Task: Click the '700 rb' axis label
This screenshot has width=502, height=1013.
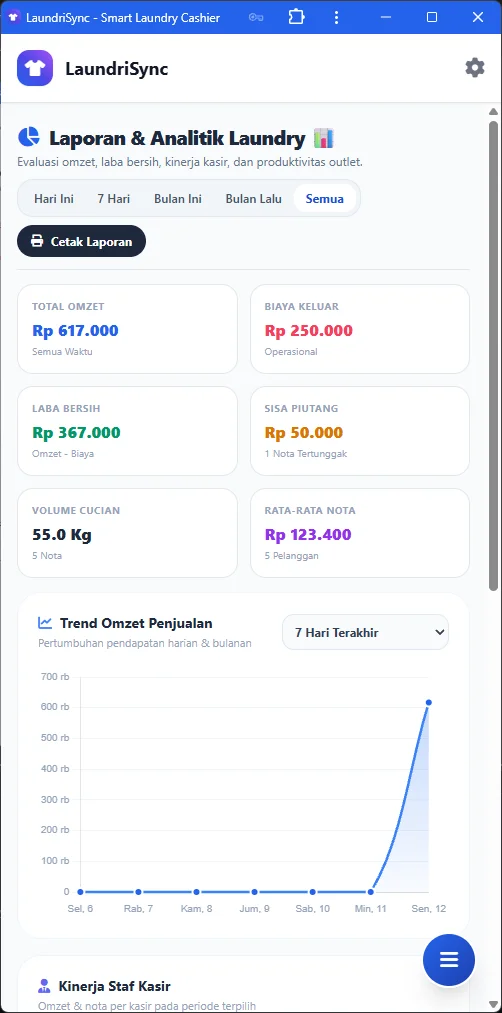Action: 55,676
